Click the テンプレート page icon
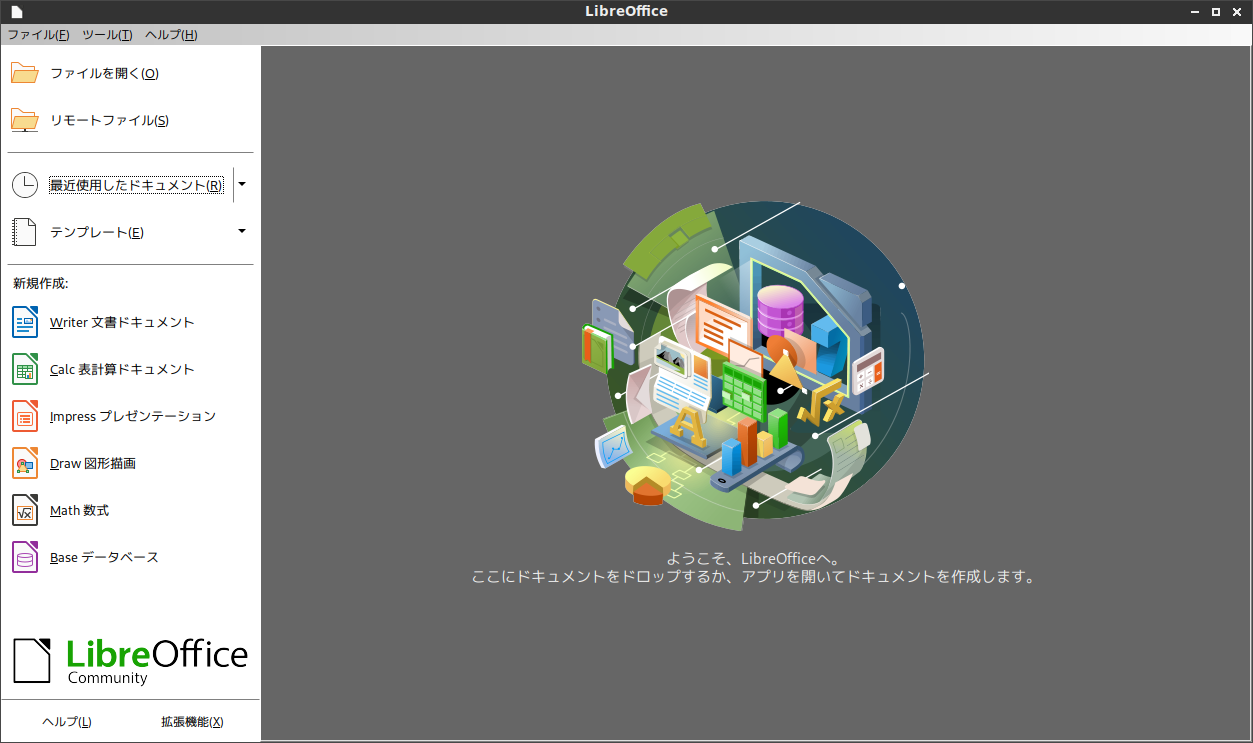Screen dimensions: 1253x743 [25, 232]
